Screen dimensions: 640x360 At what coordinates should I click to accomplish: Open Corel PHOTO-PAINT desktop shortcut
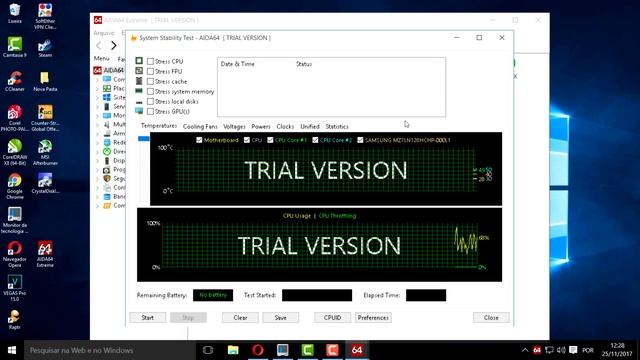click(15, 118)
